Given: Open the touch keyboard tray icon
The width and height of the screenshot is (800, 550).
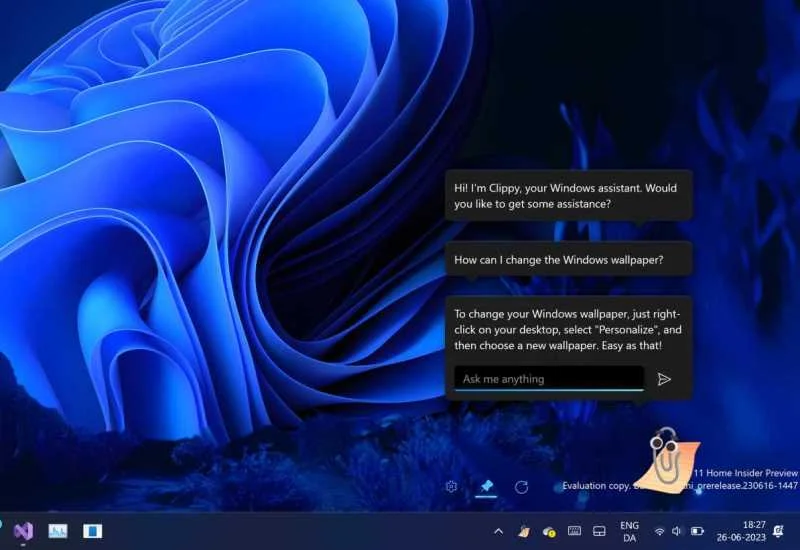Looking at the screenshot, I should tap(574, 531).
